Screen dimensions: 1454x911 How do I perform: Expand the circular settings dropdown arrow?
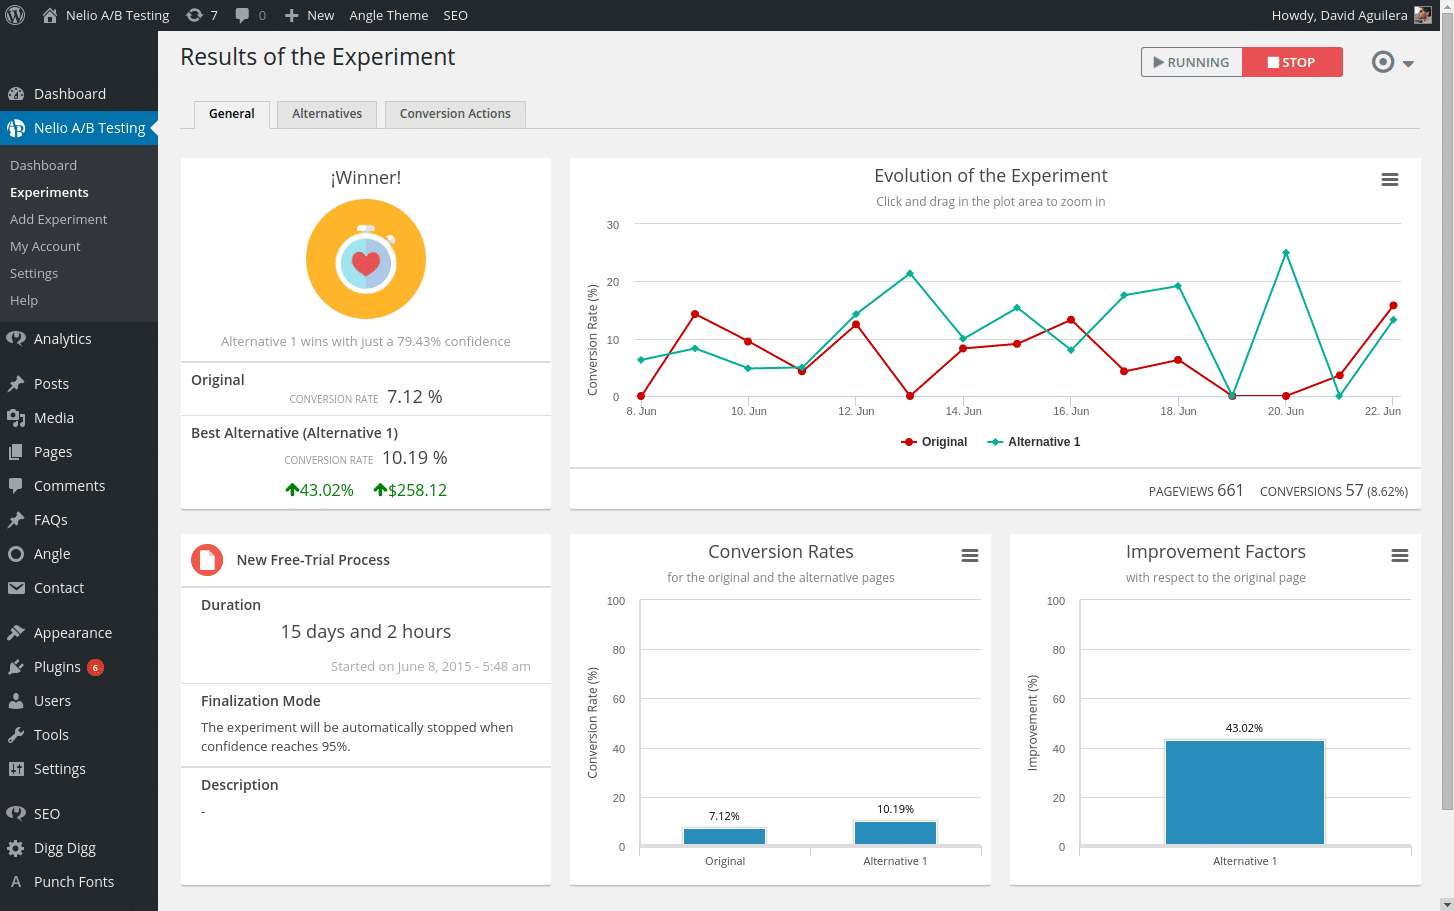click(1408, 63)
